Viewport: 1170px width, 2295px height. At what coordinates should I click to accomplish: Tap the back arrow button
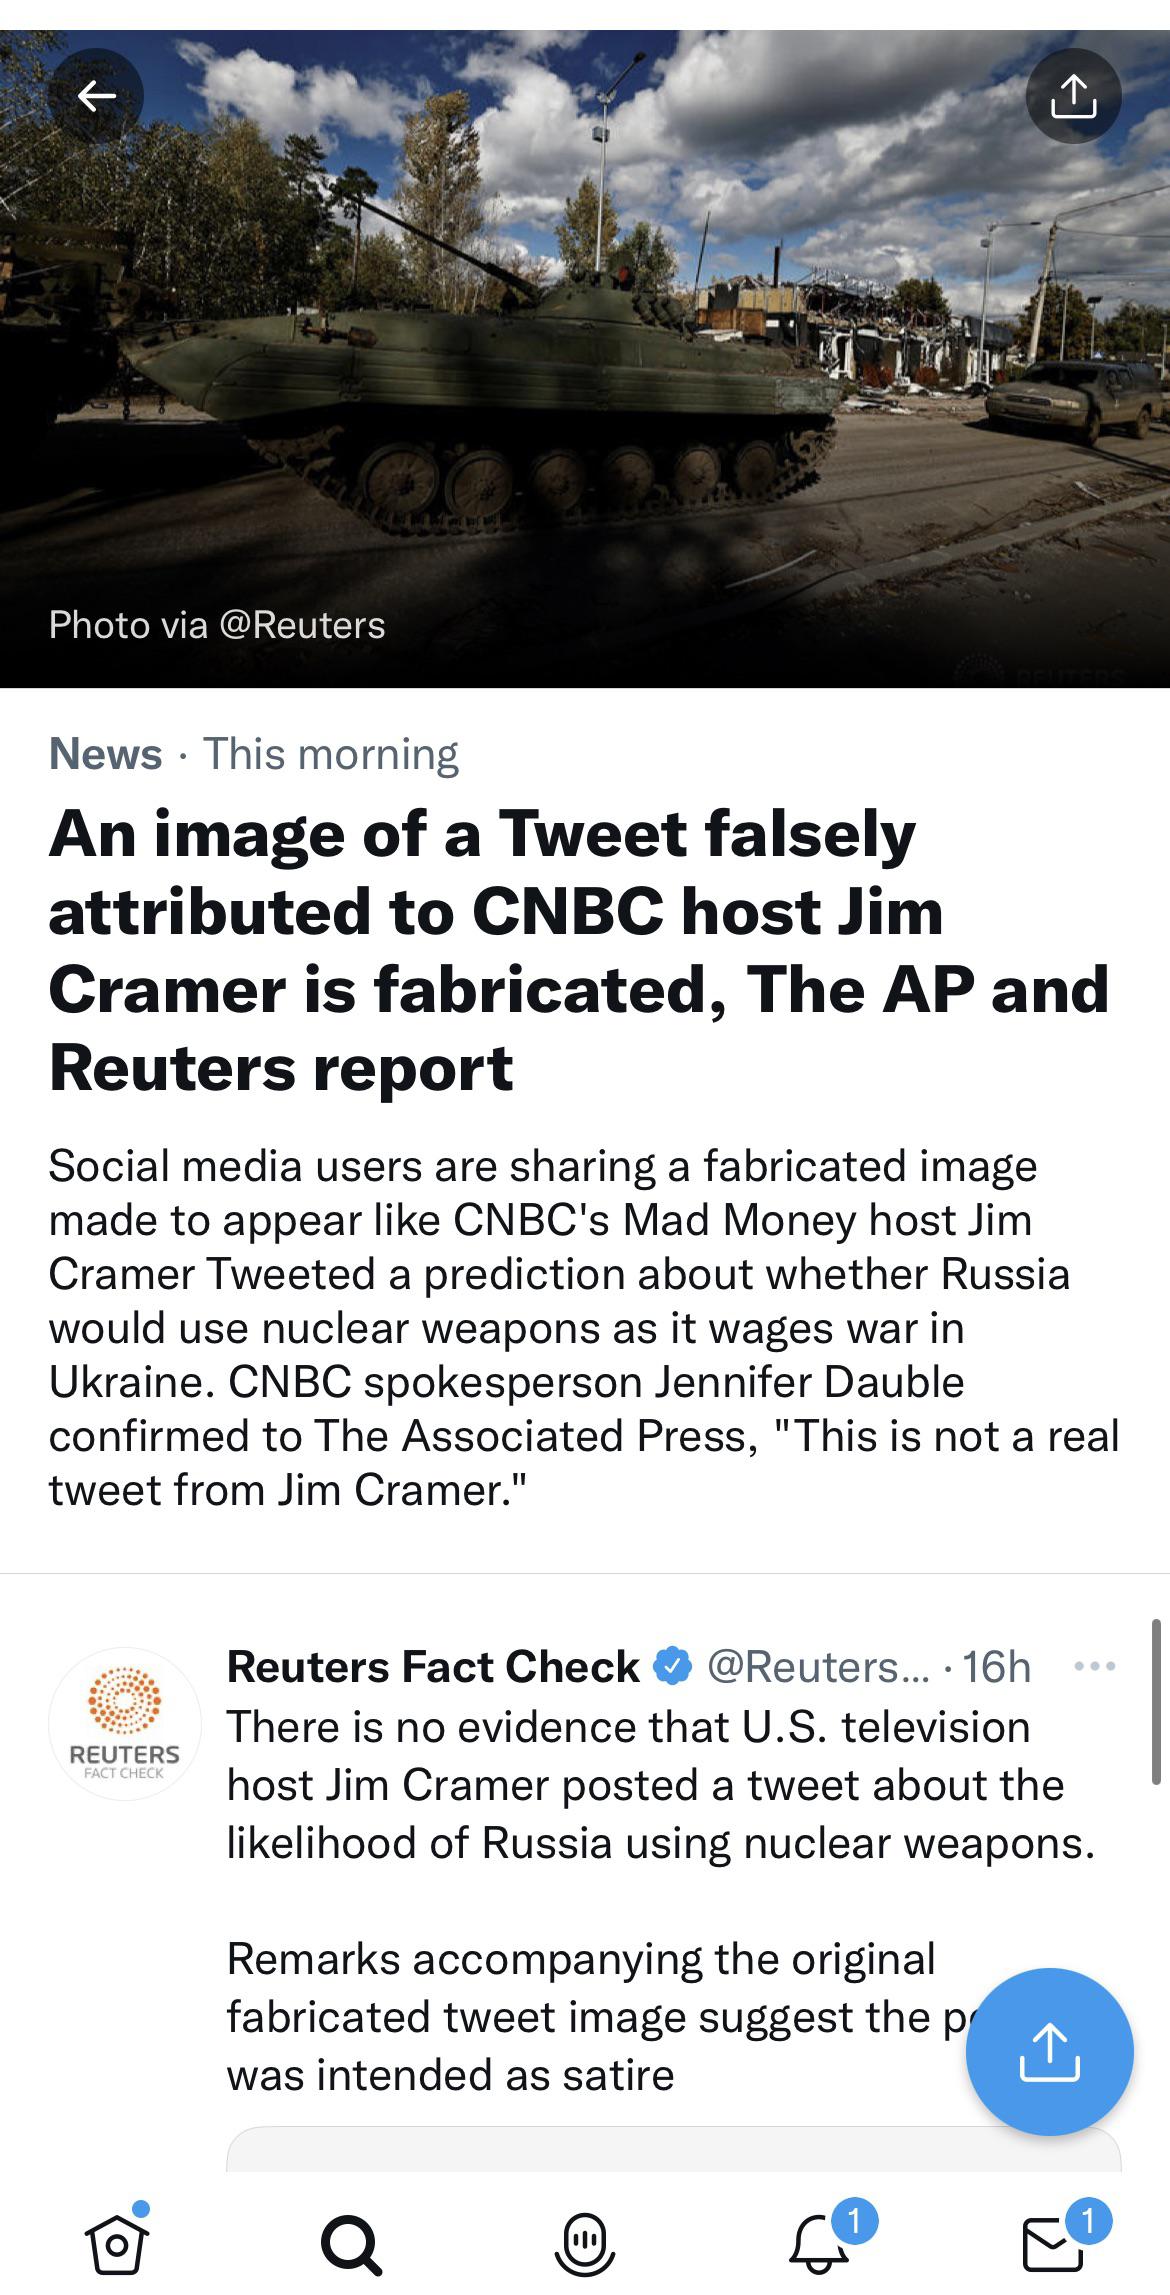click(x=96, y=96)
